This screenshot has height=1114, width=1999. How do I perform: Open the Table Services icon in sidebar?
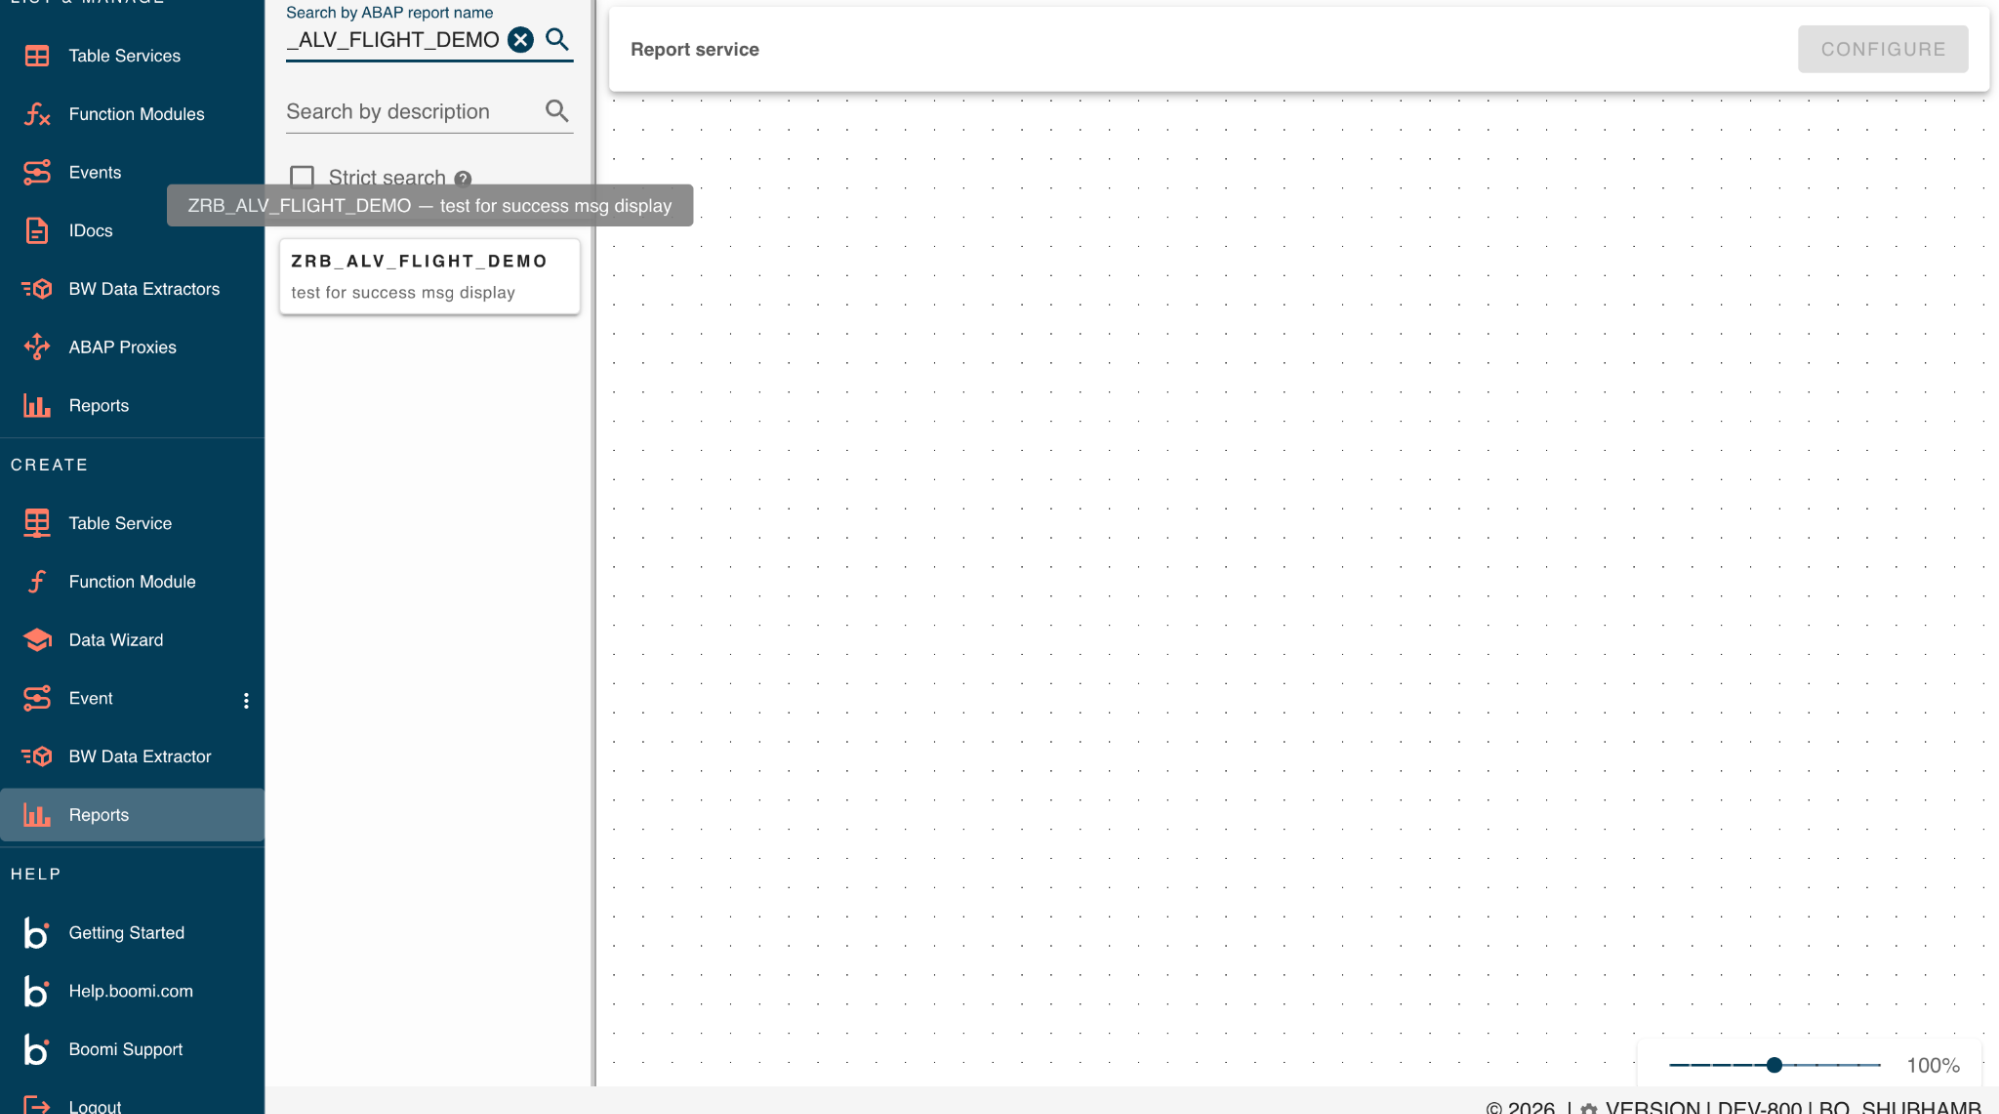click(x=37, y=56)
